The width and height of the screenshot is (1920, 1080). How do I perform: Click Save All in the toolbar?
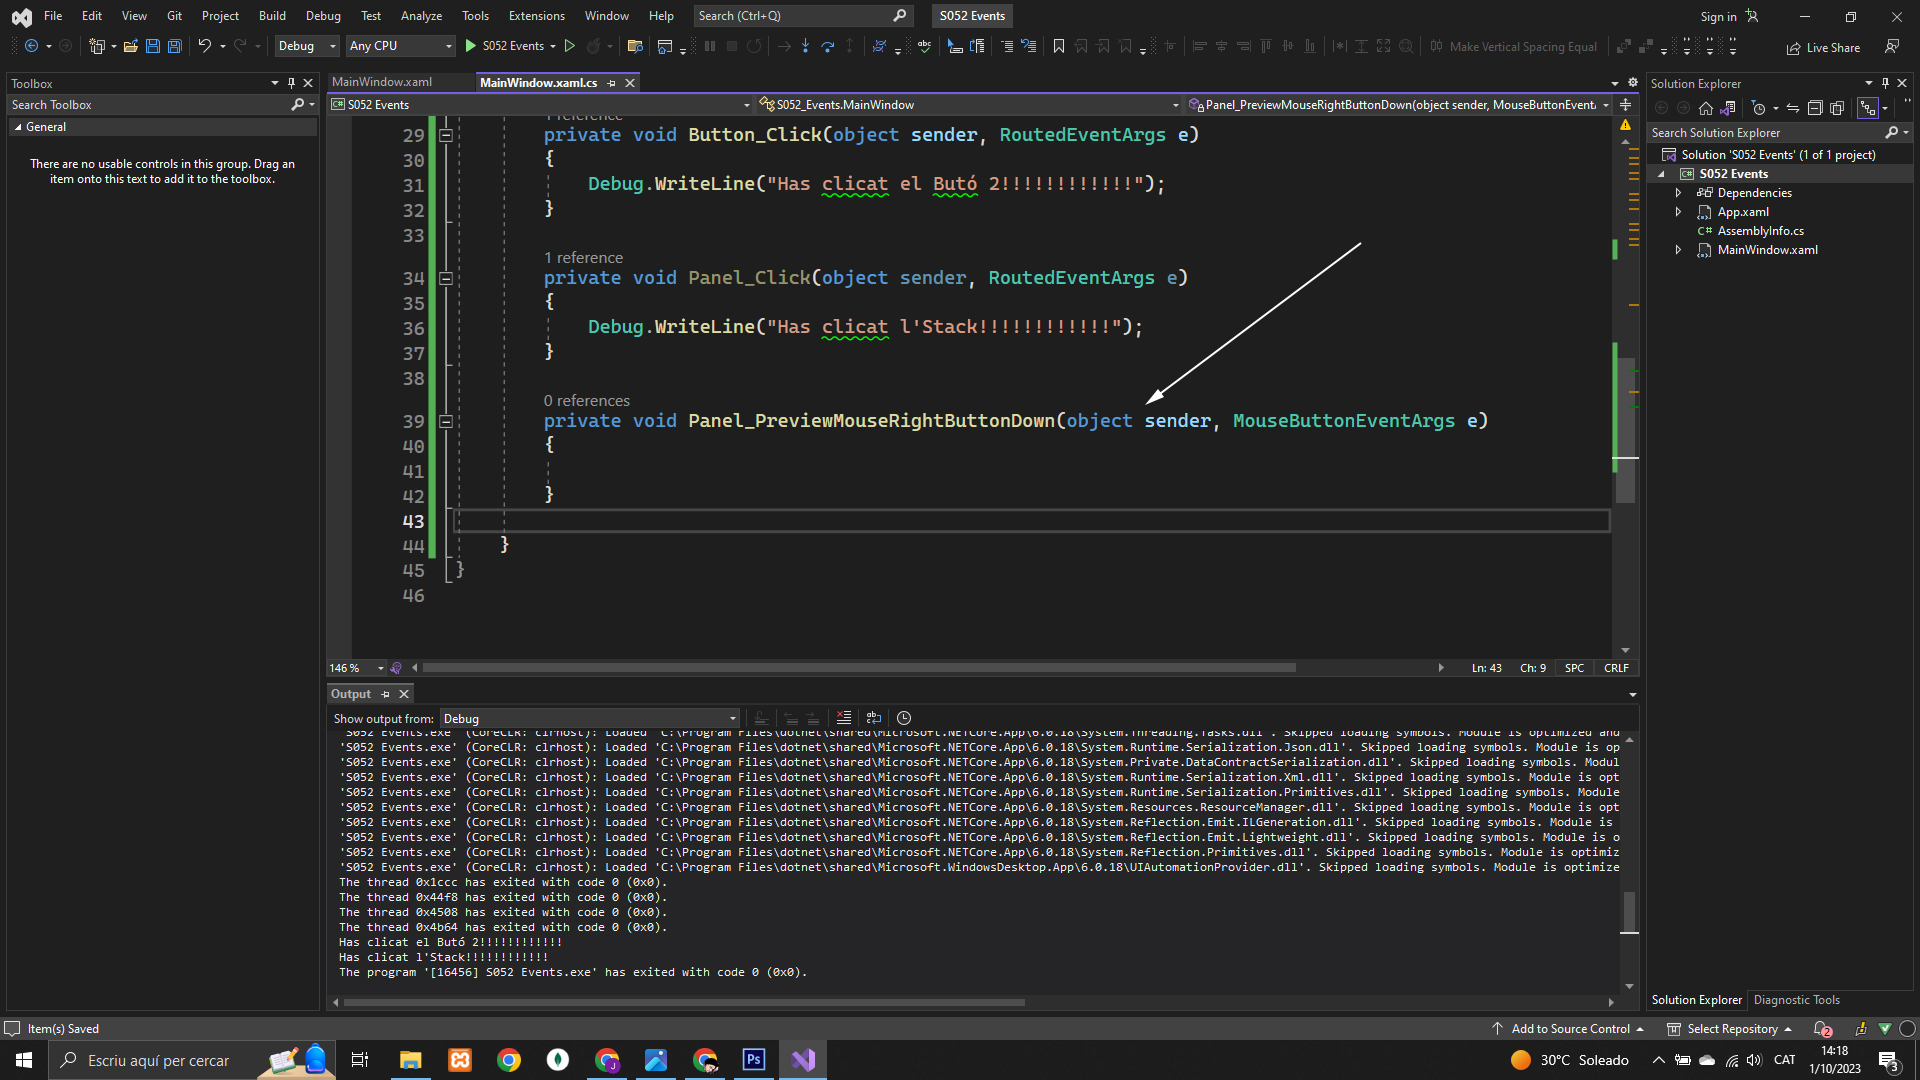pyautogui.click(x=174, y=46)
